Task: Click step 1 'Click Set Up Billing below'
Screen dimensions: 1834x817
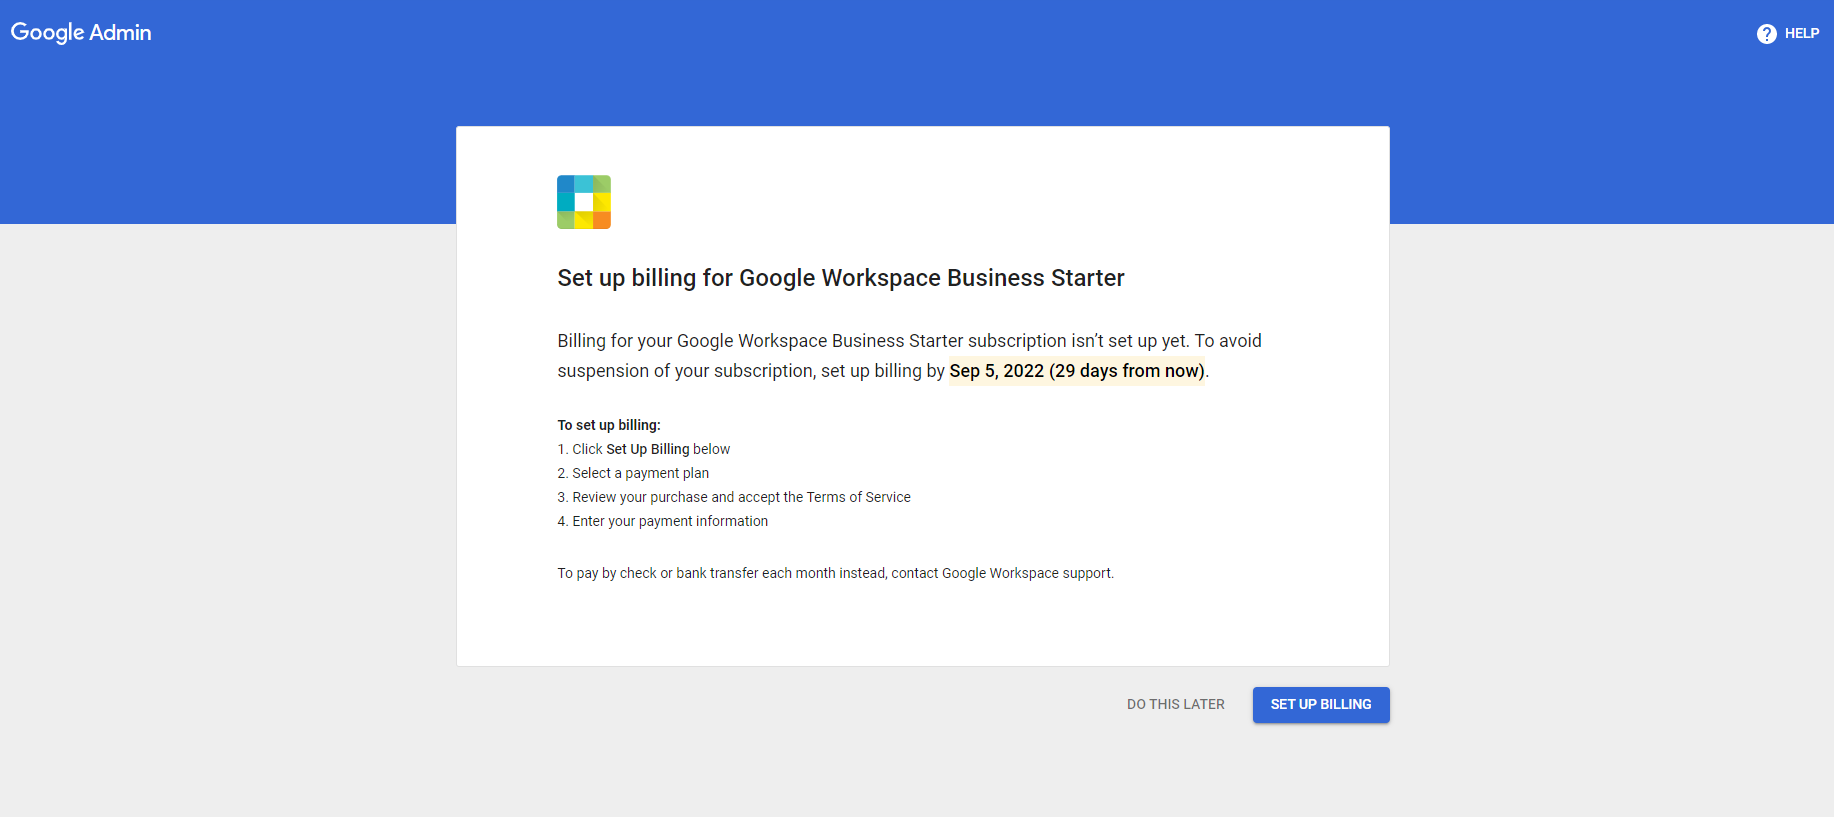Action: [644, 449]
